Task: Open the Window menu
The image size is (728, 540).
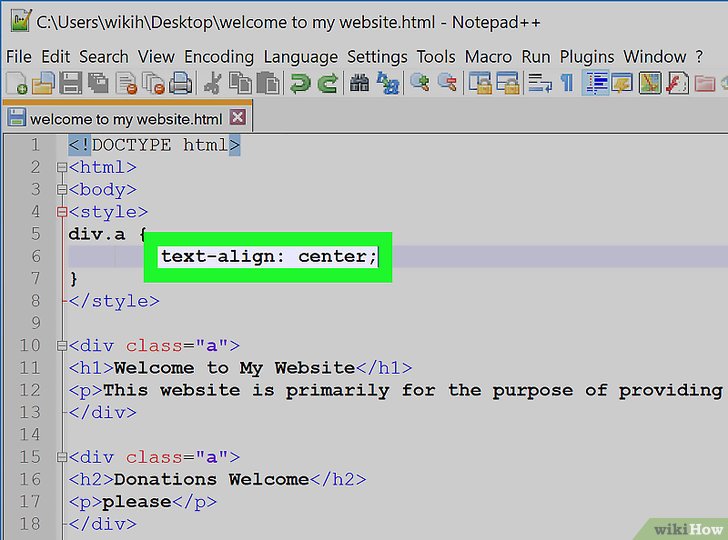Action: click(x=654, y=57)
